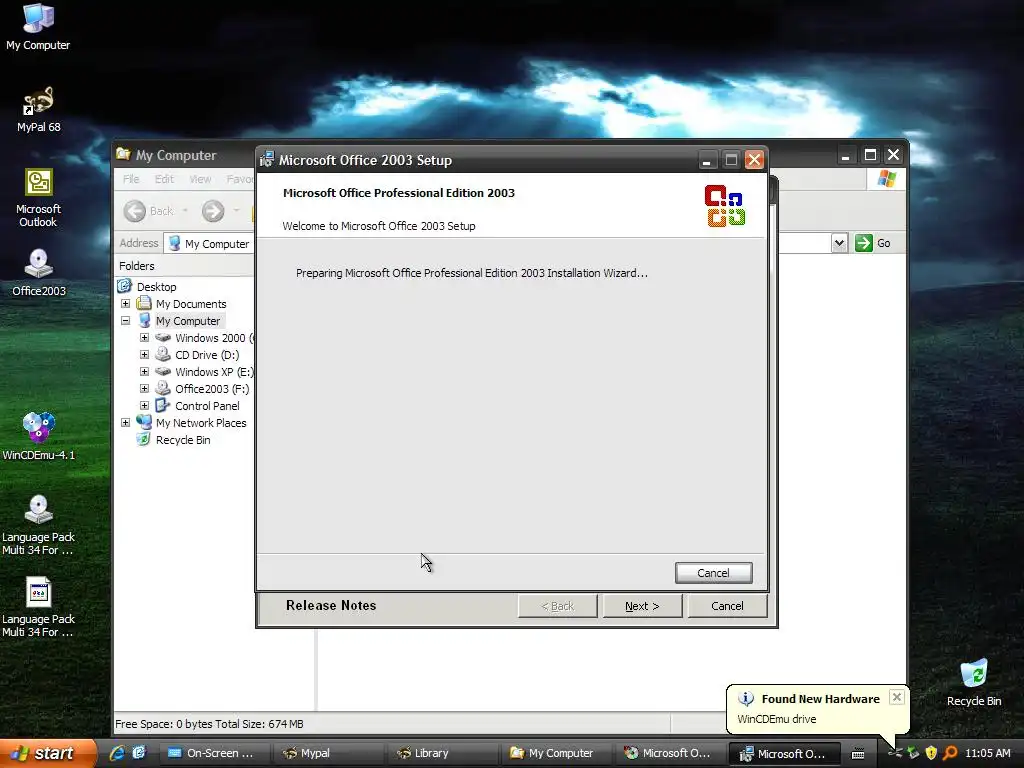1024x768 pixels.
Task: Select the WinCDEmu-4.1 installer icon
Action: tap(39, 436)
